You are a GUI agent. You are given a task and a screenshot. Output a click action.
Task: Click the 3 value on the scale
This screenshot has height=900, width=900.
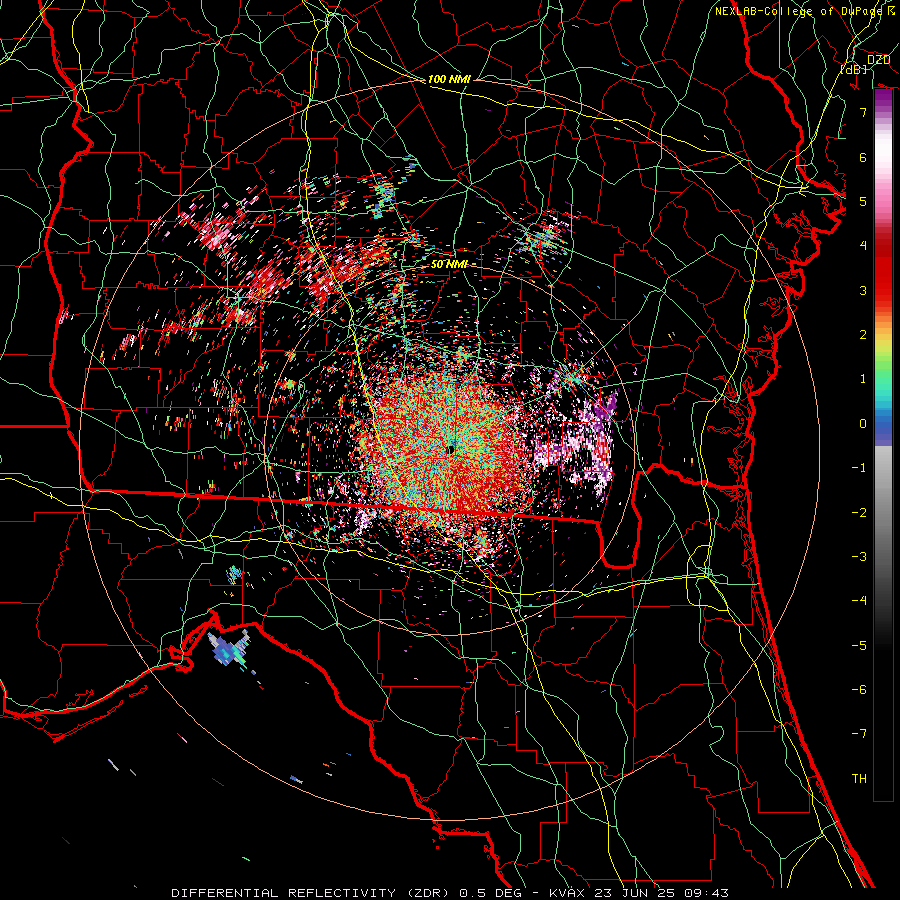pyautogui.click(x=862, y=290)
